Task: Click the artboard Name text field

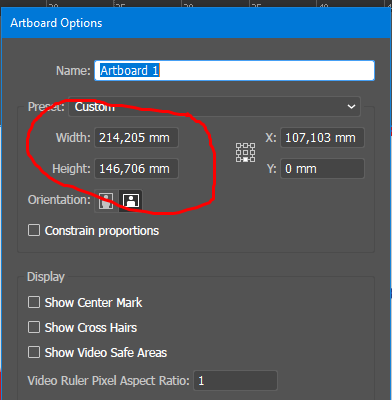Action: (234, 70)
